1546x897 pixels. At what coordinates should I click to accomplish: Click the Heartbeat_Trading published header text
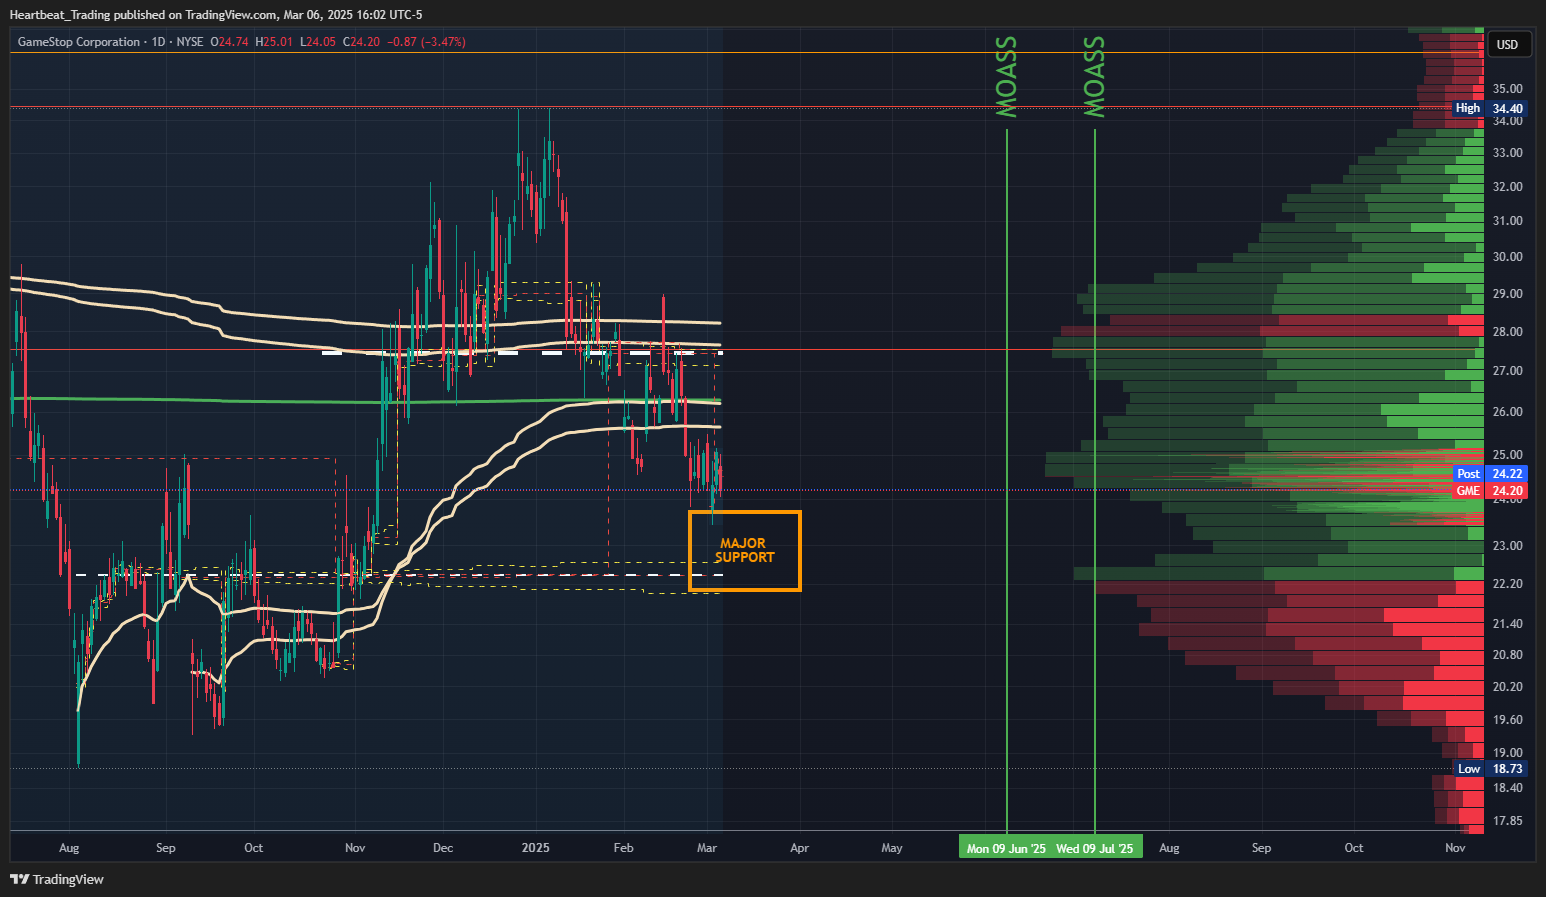(215, 14)
